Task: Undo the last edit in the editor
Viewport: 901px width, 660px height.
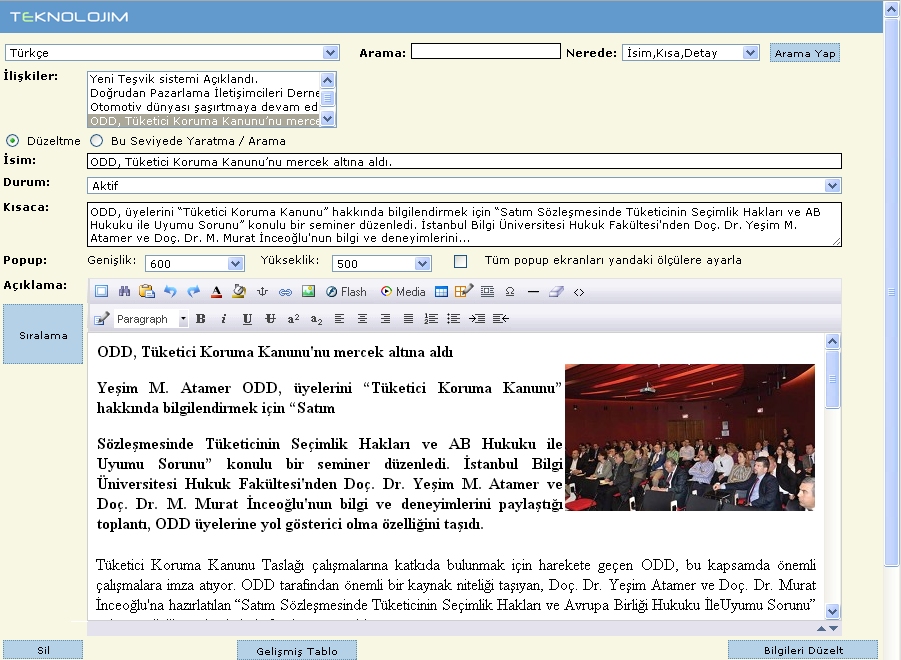Action: [x=170, y=291]
